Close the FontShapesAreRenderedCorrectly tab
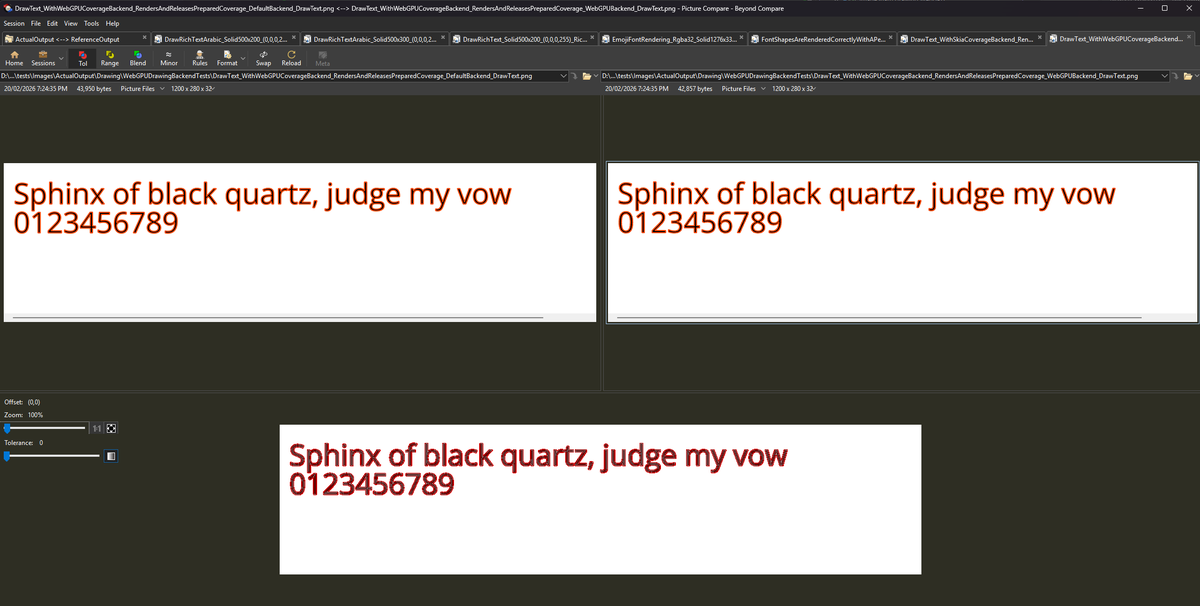The height and width of the screenshot is (606, 1200). 890,39
